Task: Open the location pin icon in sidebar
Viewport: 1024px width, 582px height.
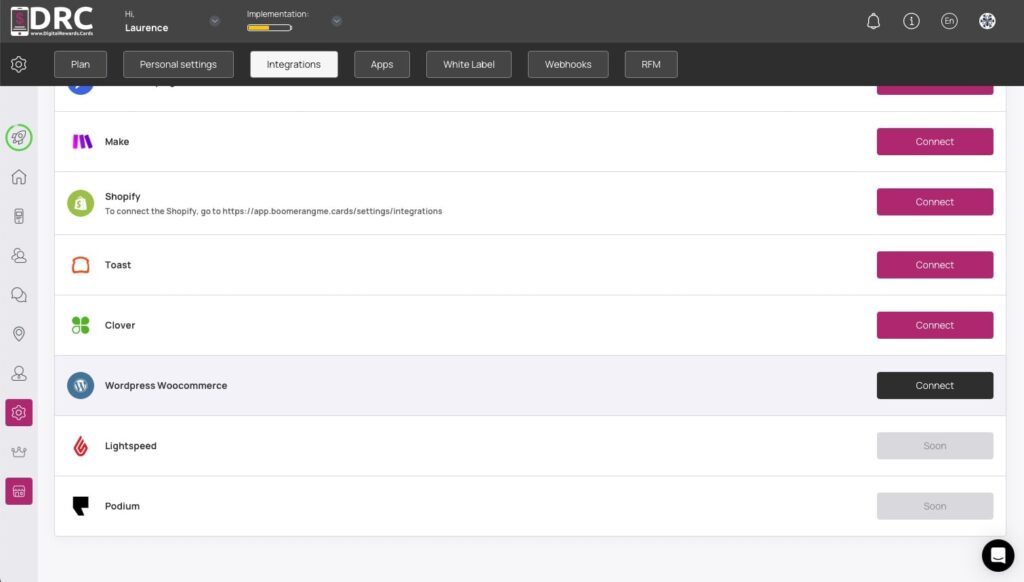Action: pyautogui.click(x=19, y=334)
